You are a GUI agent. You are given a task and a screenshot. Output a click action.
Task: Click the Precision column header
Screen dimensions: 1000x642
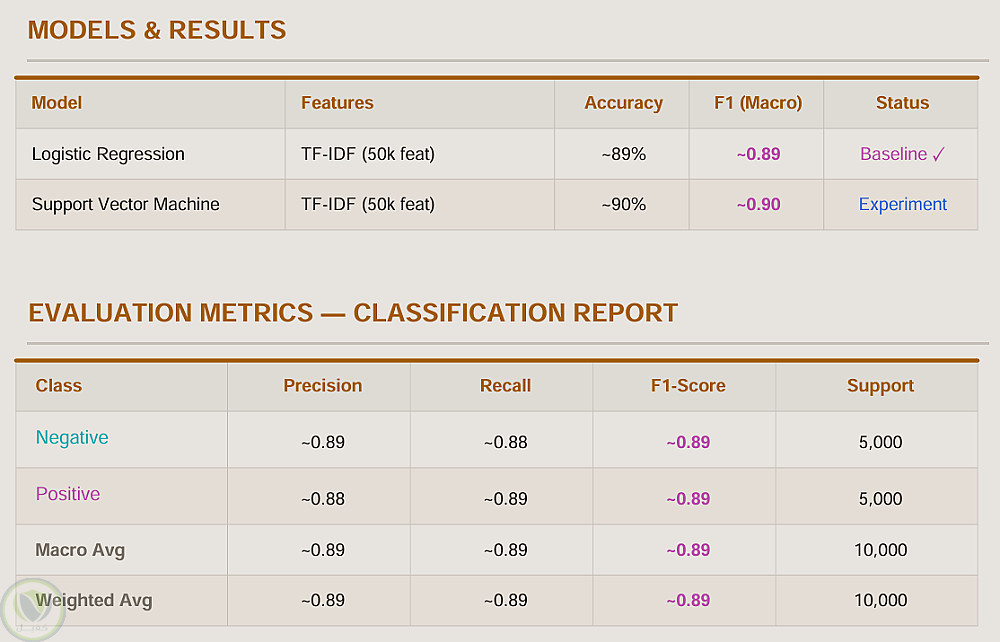point(322,386)
